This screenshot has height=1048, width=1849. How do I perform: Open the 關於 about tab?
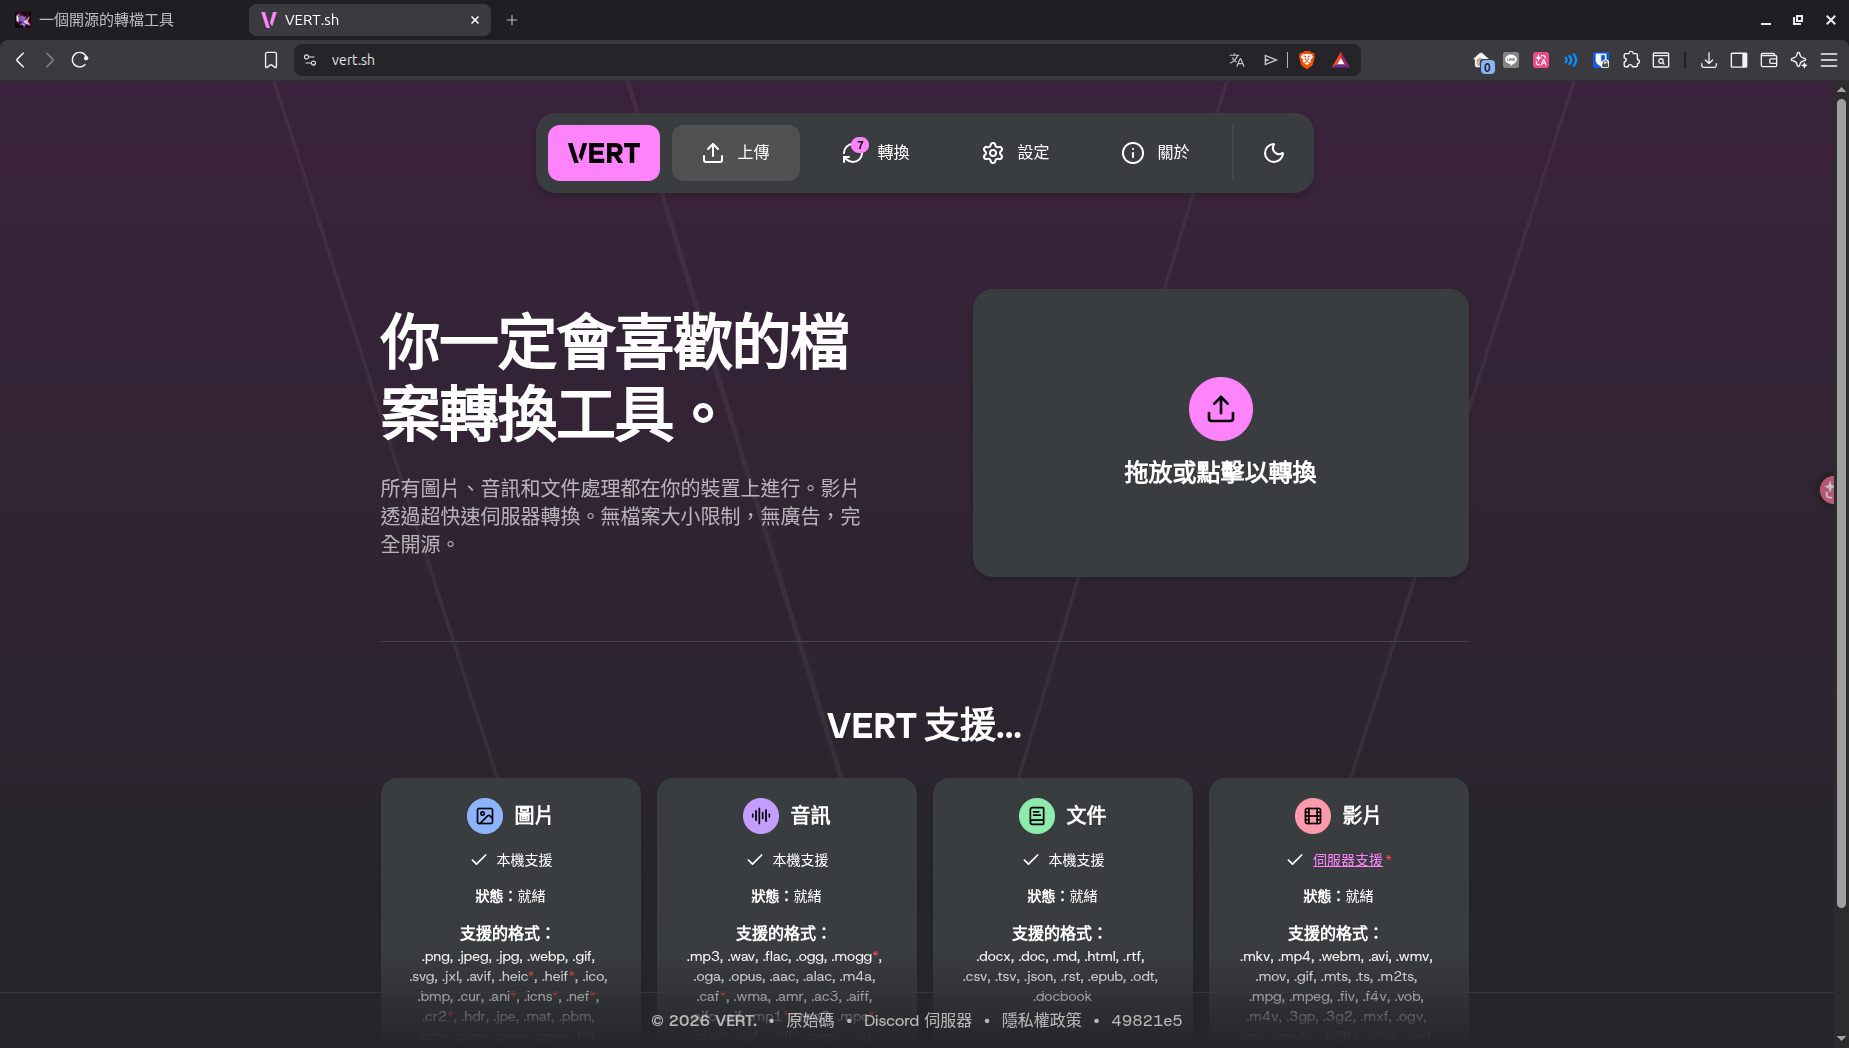[x=1155, y=153]
